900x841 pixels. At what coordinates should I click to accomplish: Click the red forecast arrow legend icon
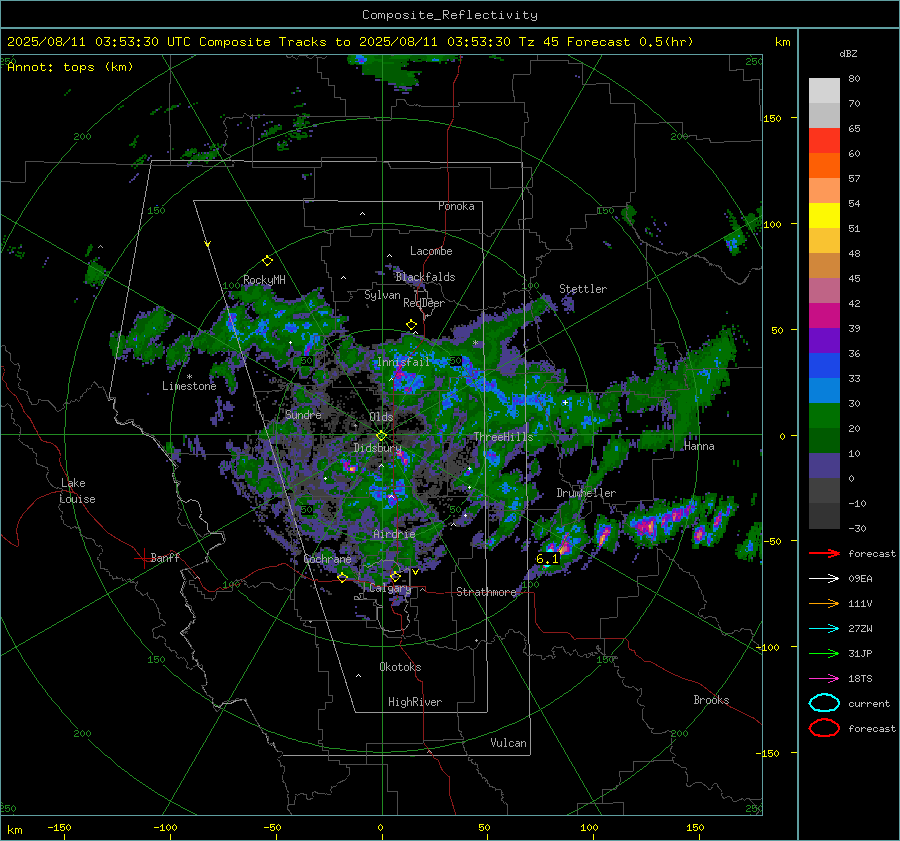pos(824,553)
